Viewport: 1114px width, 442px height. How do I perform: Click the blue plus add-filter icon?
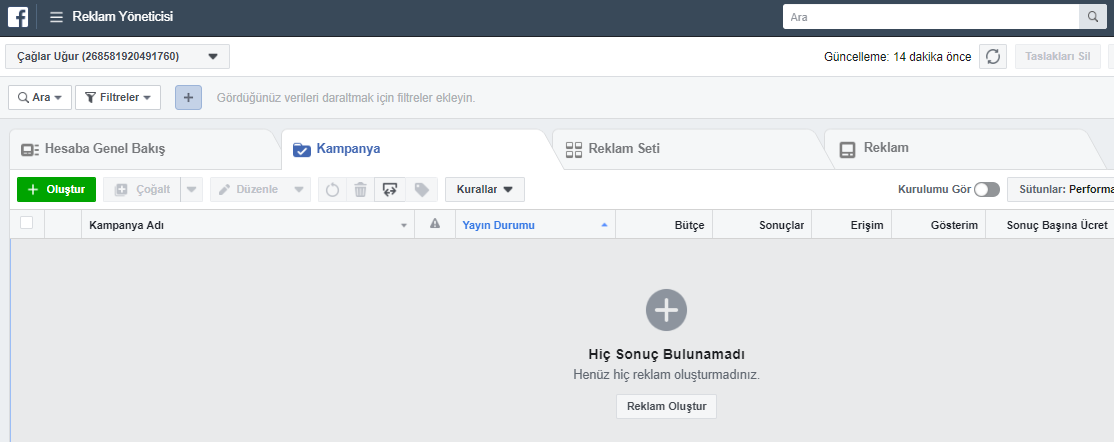point(188,97)
